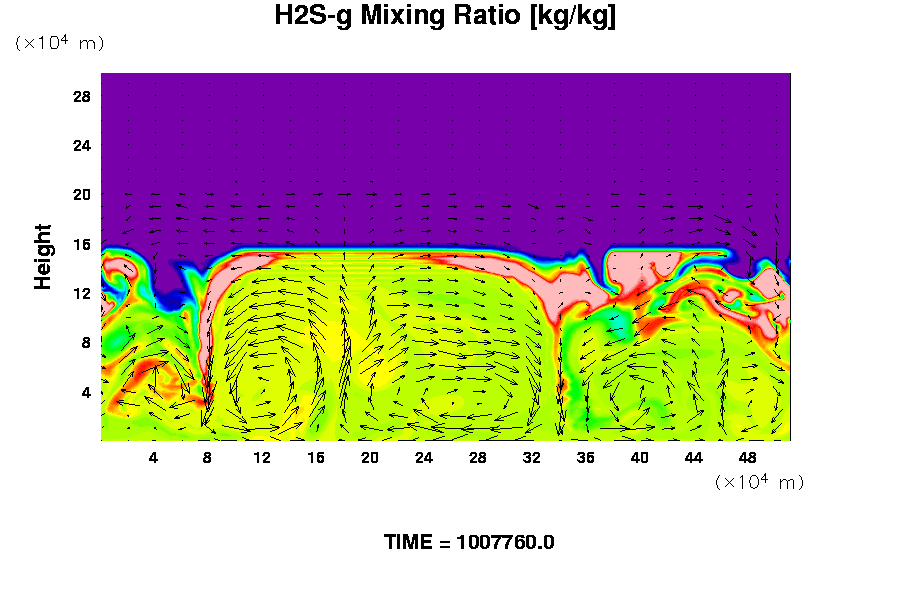Click the 12 tick on the horizontal axis
This screenshot has width=900, height=600.
[262, 458]
